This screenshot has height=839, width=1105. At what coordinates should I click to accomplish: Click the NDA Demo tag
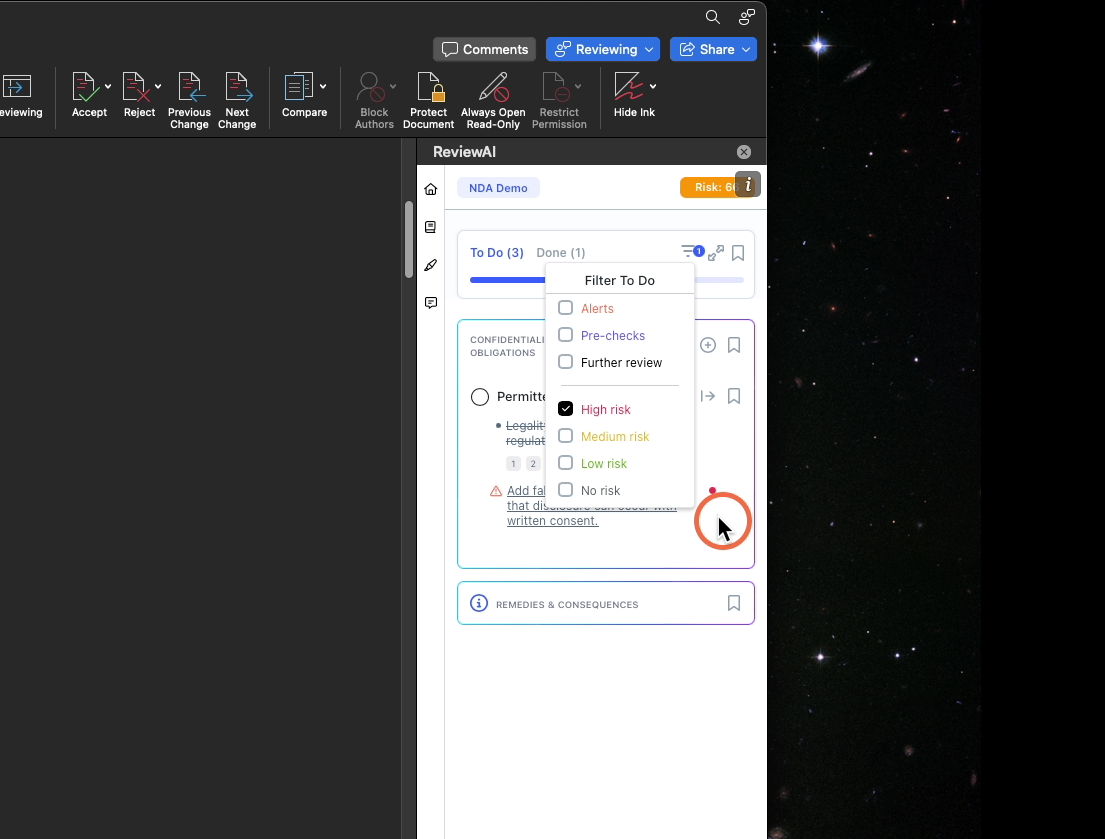pos(498,188)
